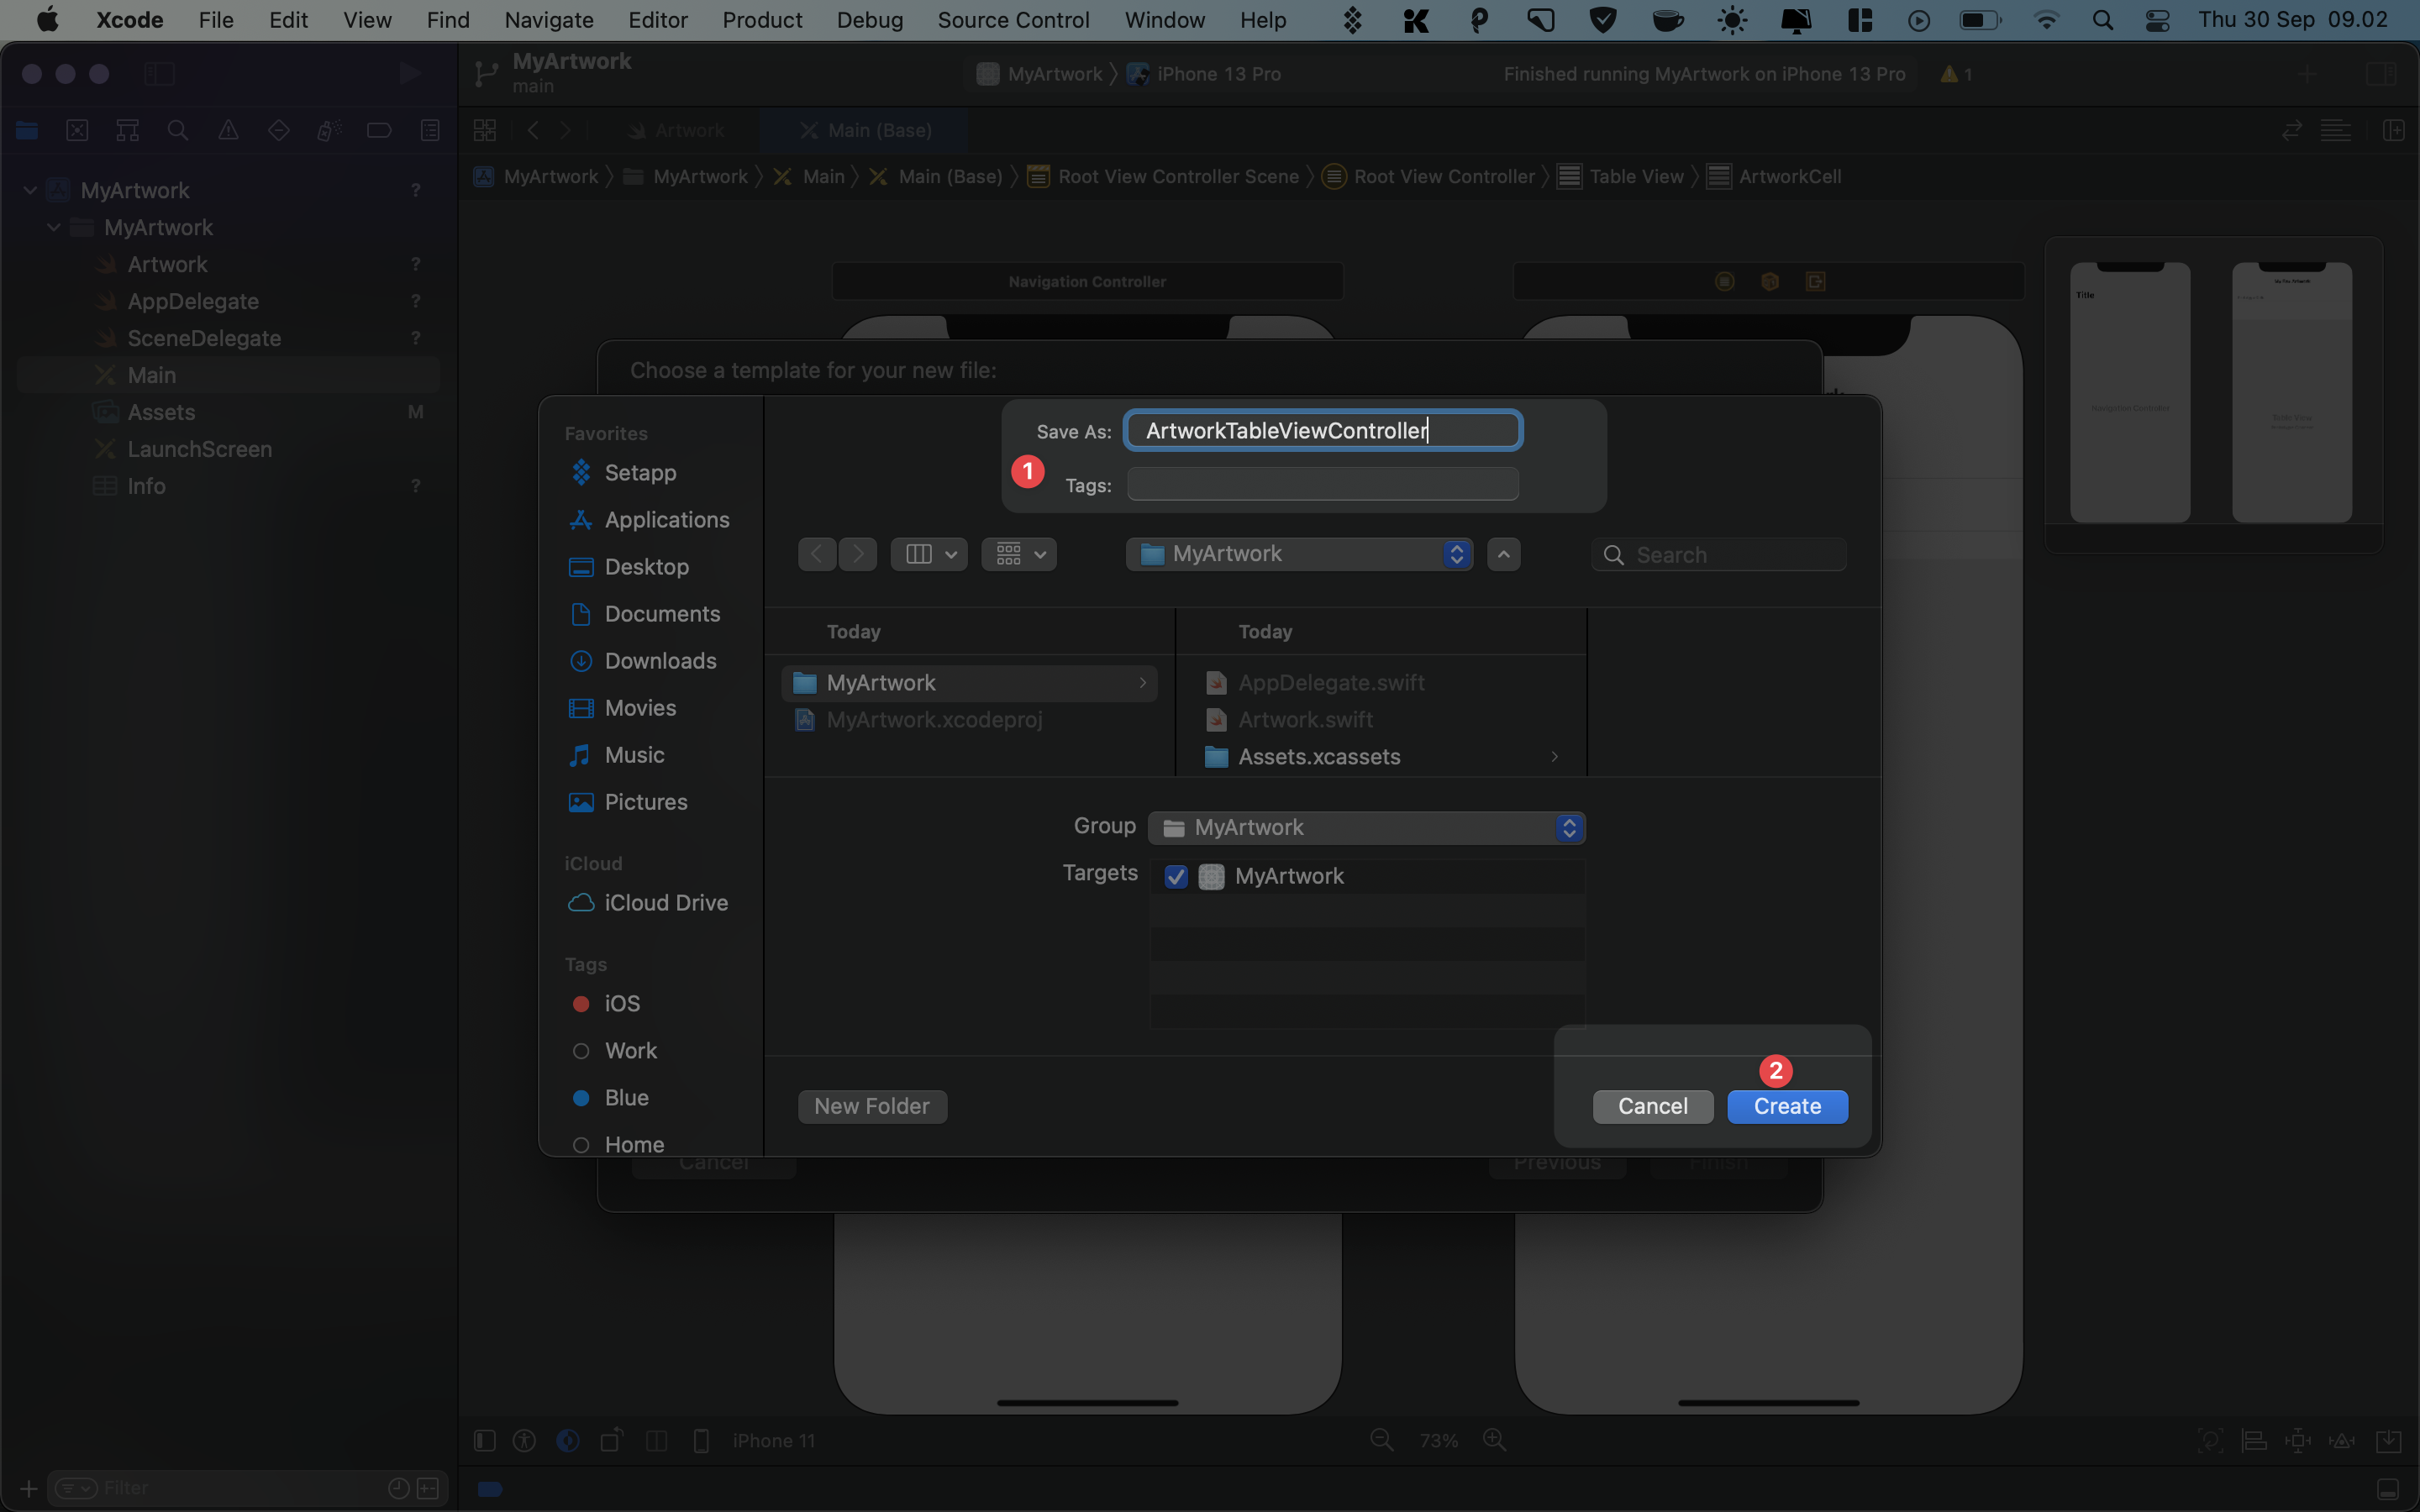Open the Group MyArtwork dropdown
This screenshot has height=1512, width=2420.
[1366, 828]
